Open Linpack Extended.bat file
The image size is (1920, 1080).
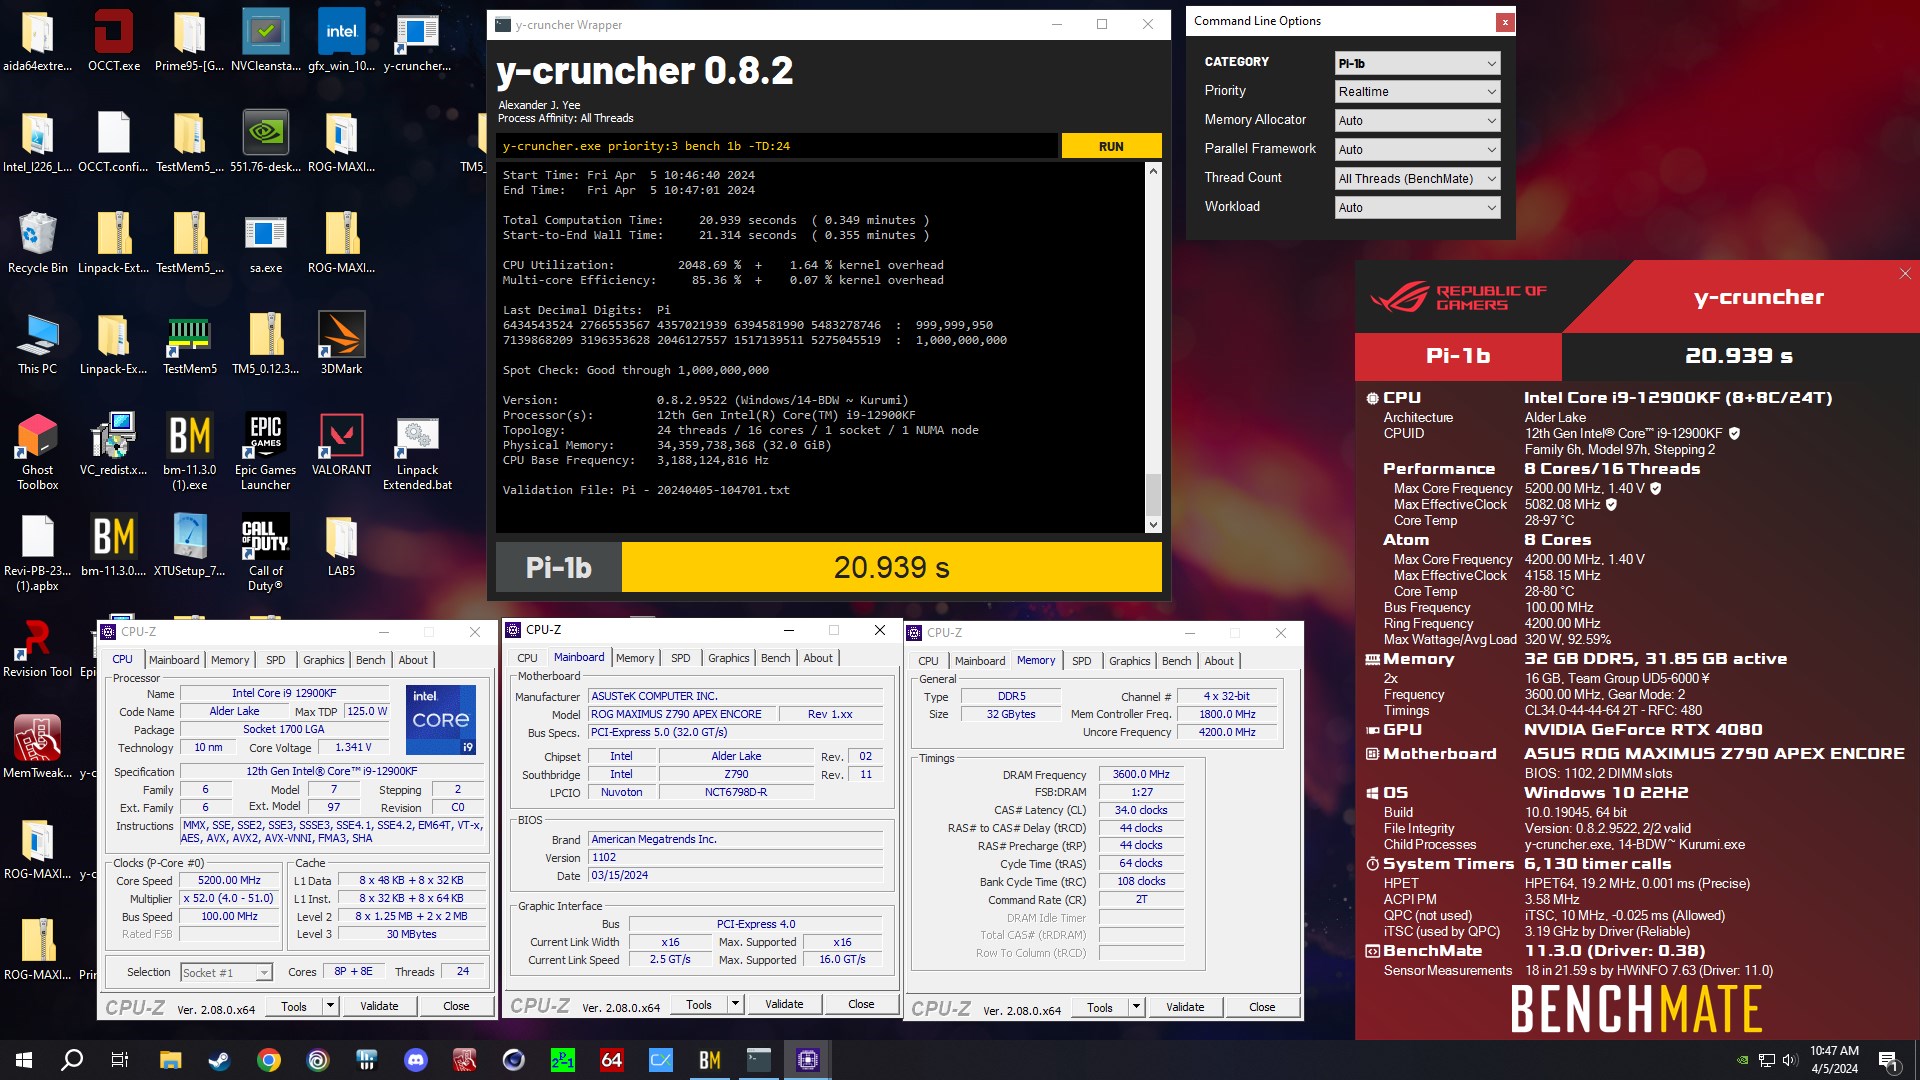(x=417, y=452)
